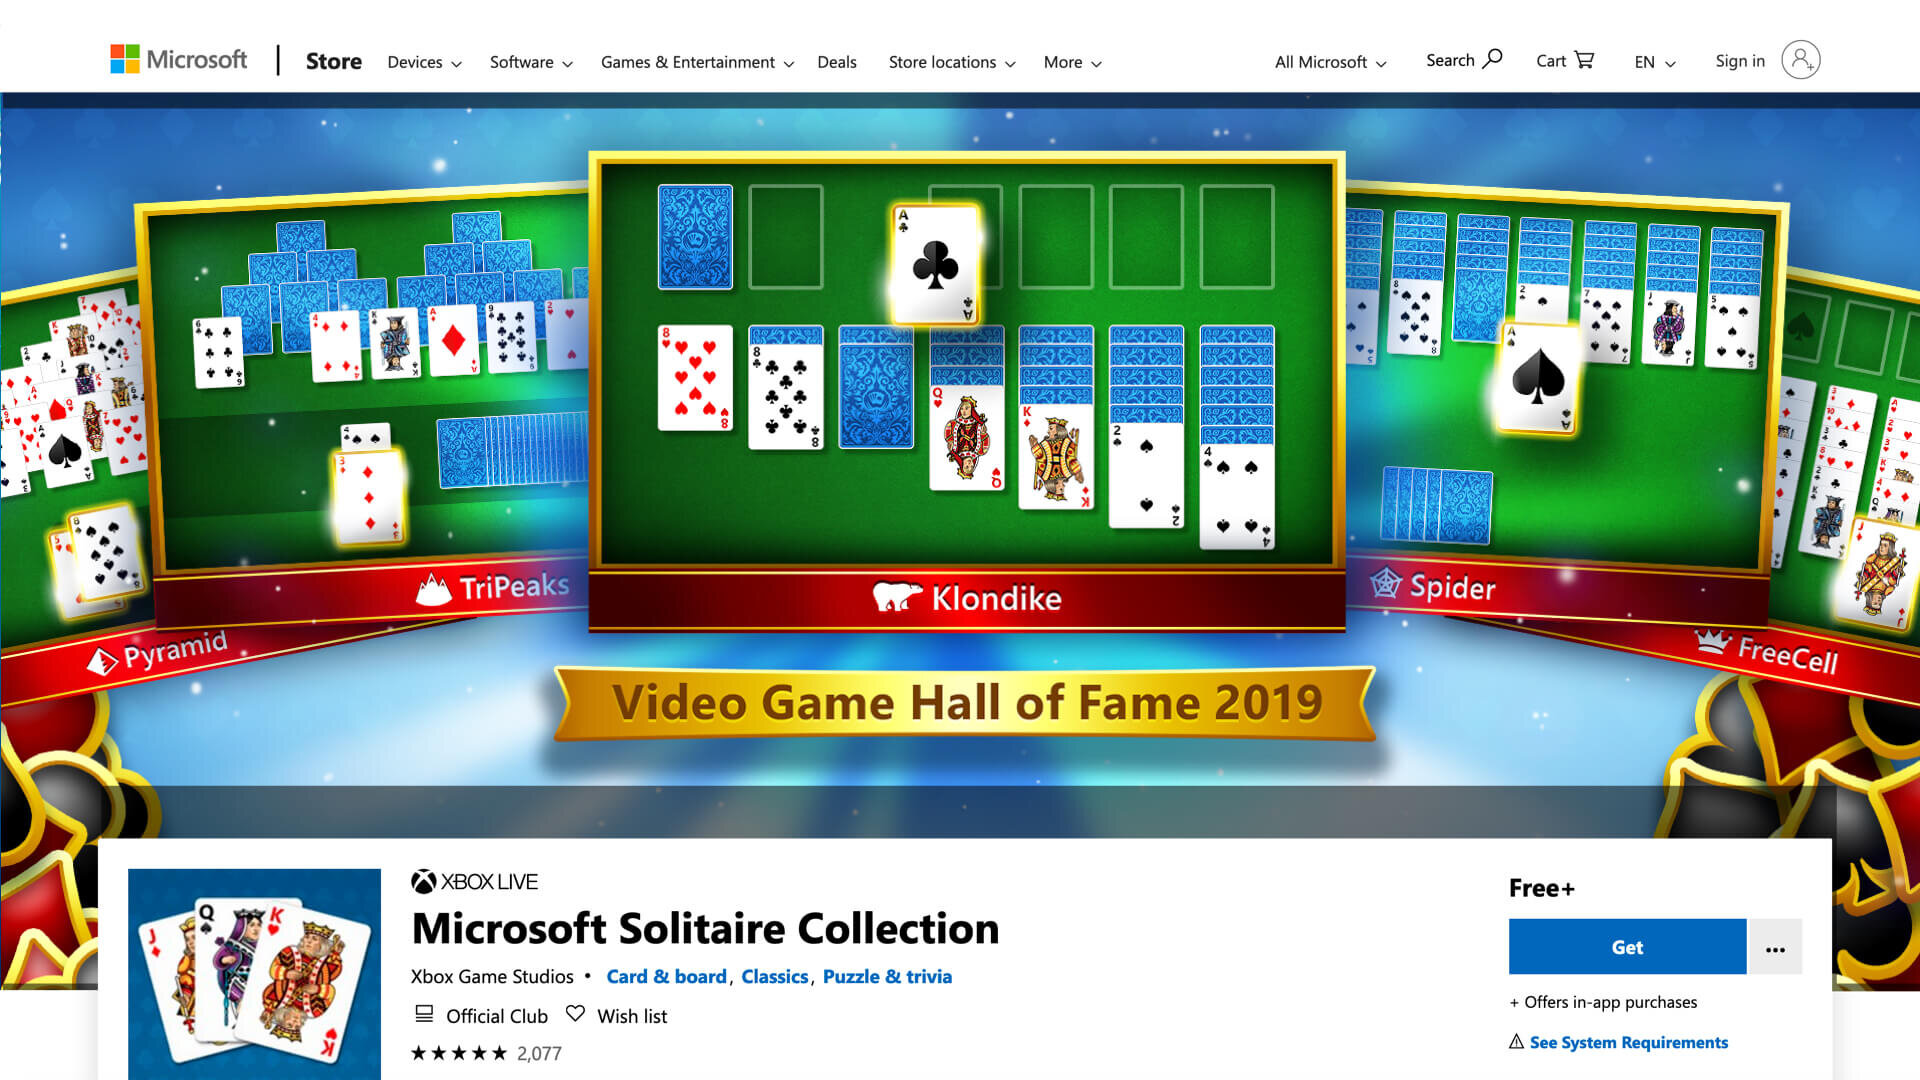Click the Sign in menu item
Viewport: 1920px width, 1080px height.
(1738, 61)
